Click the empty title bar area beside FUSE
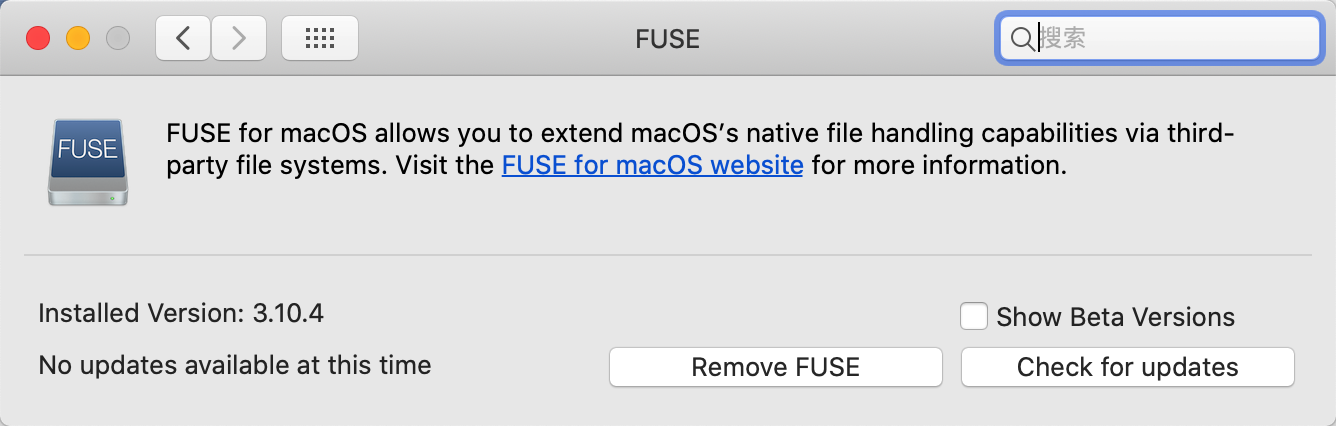Viewport: 1336px width, 426px height. [850, 39]
